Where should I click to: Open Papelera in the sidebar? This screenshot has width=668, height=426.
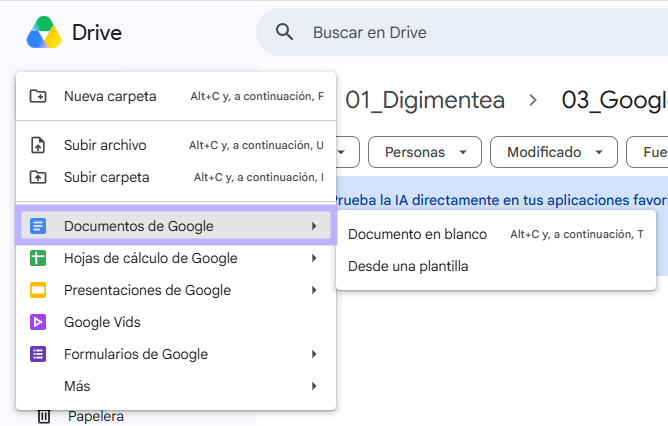point(96,416)
